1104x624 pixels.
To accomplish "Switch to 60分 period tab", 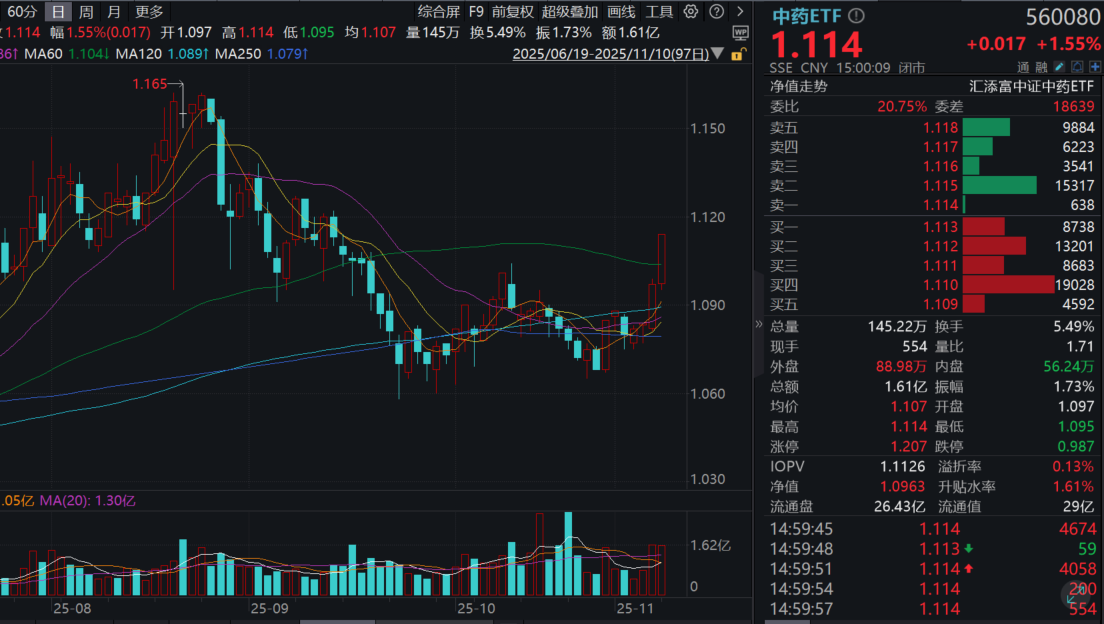I will (21, 11).
